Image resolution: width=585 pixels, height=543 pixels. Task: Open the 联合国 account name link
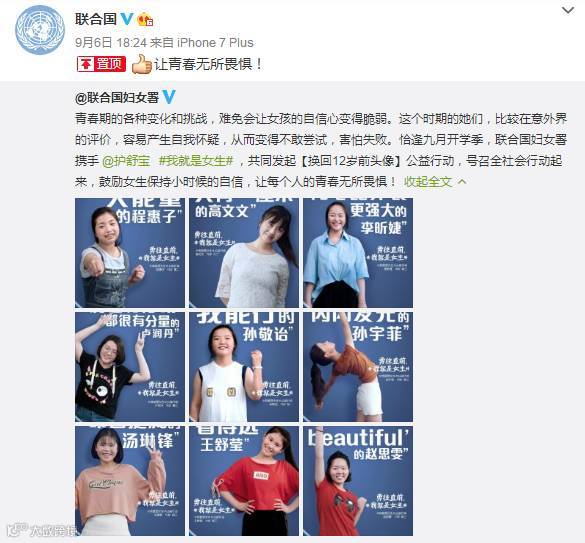tap(96, 19)
